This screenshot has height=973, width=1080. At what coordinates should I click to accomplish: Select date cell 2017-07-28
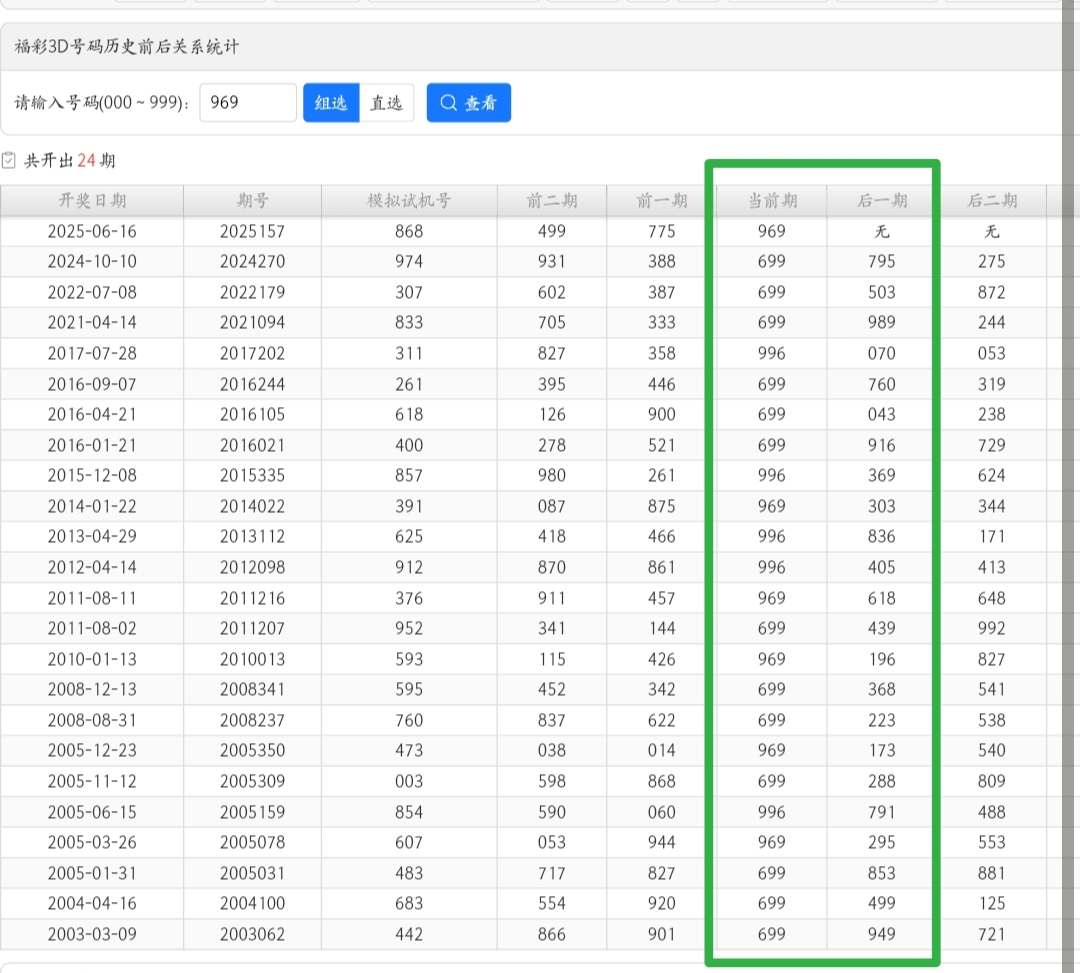pos(92,353)
